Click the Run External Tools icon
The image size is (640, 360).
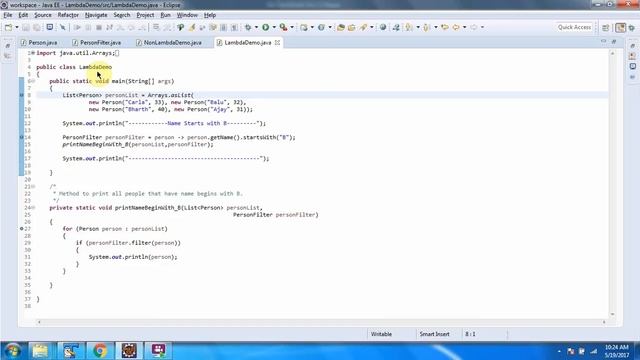(283, 27)
